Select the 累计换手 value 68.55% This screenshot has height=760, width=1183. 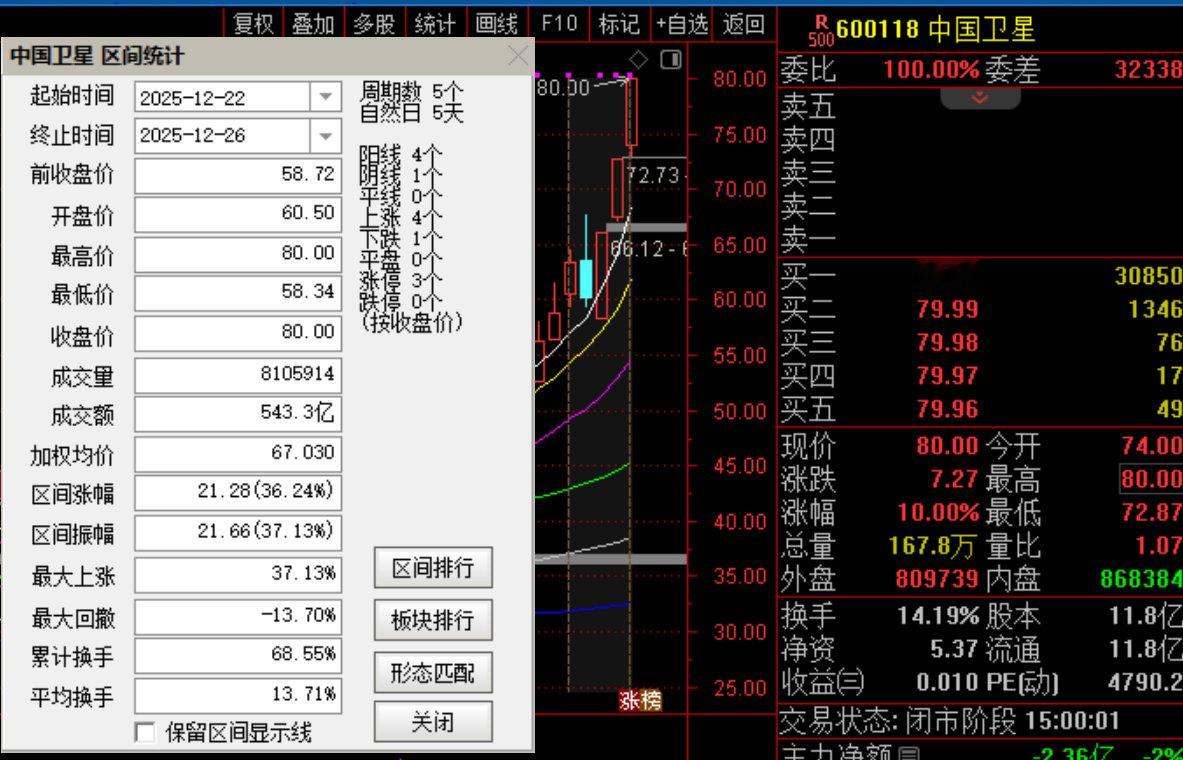tap(238, 654)
